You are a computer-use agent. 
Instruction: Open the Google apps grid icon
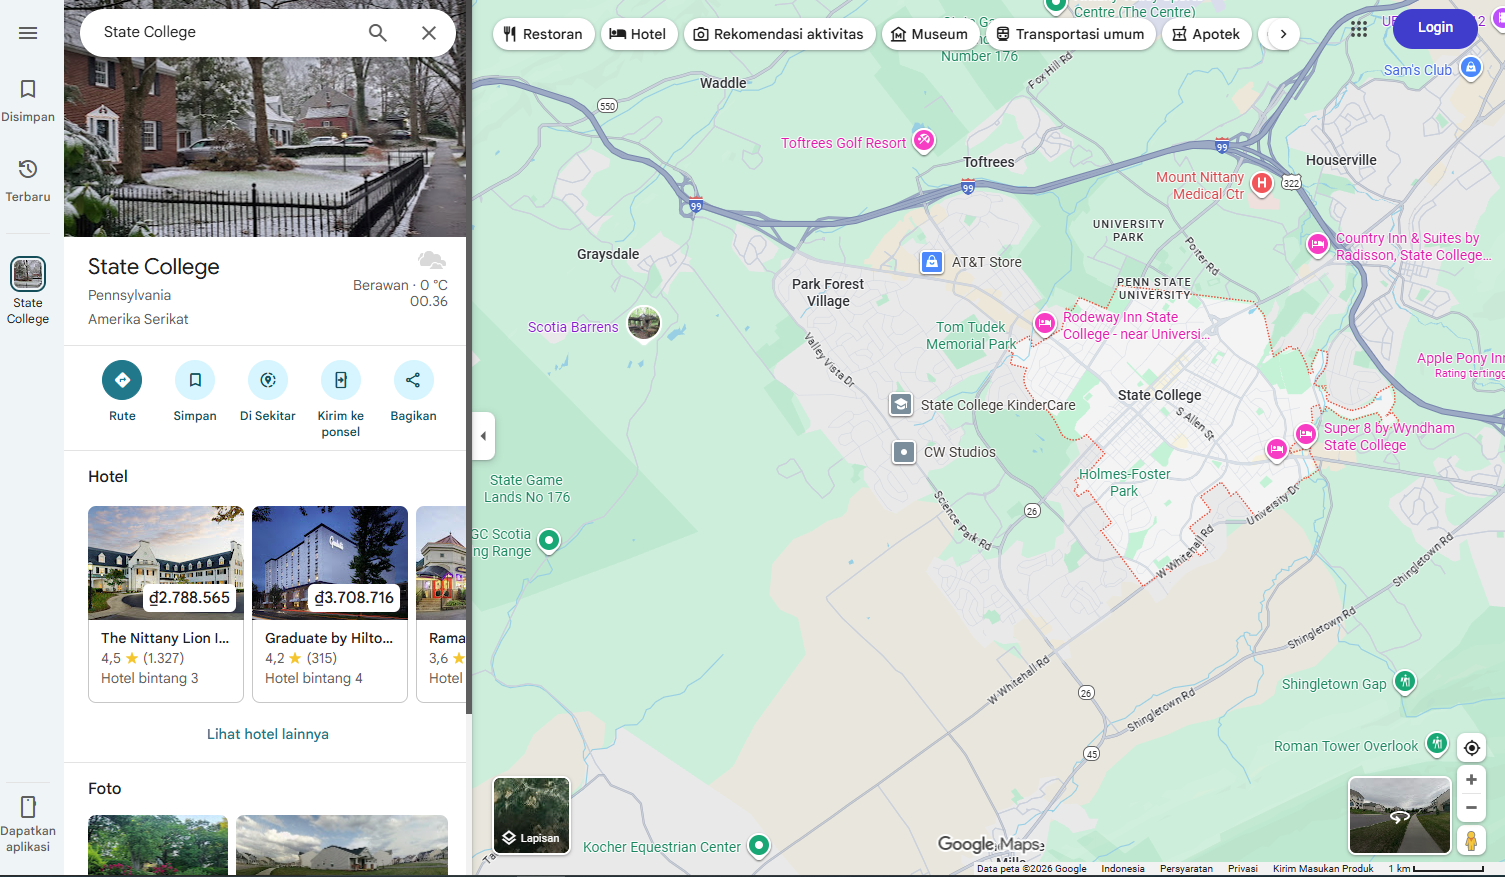(1359, 29)
